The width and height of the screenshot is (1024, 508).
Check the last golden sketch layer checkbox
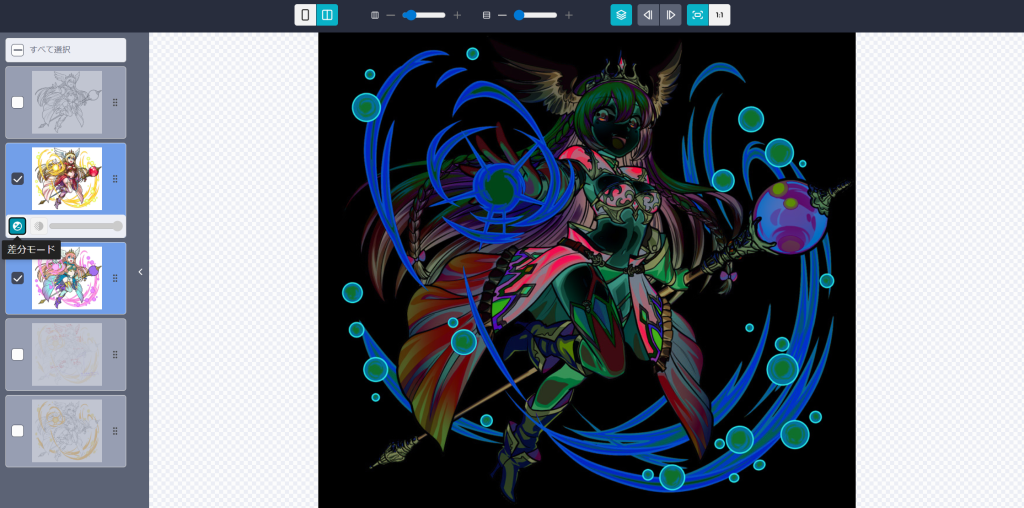point(17,431)
